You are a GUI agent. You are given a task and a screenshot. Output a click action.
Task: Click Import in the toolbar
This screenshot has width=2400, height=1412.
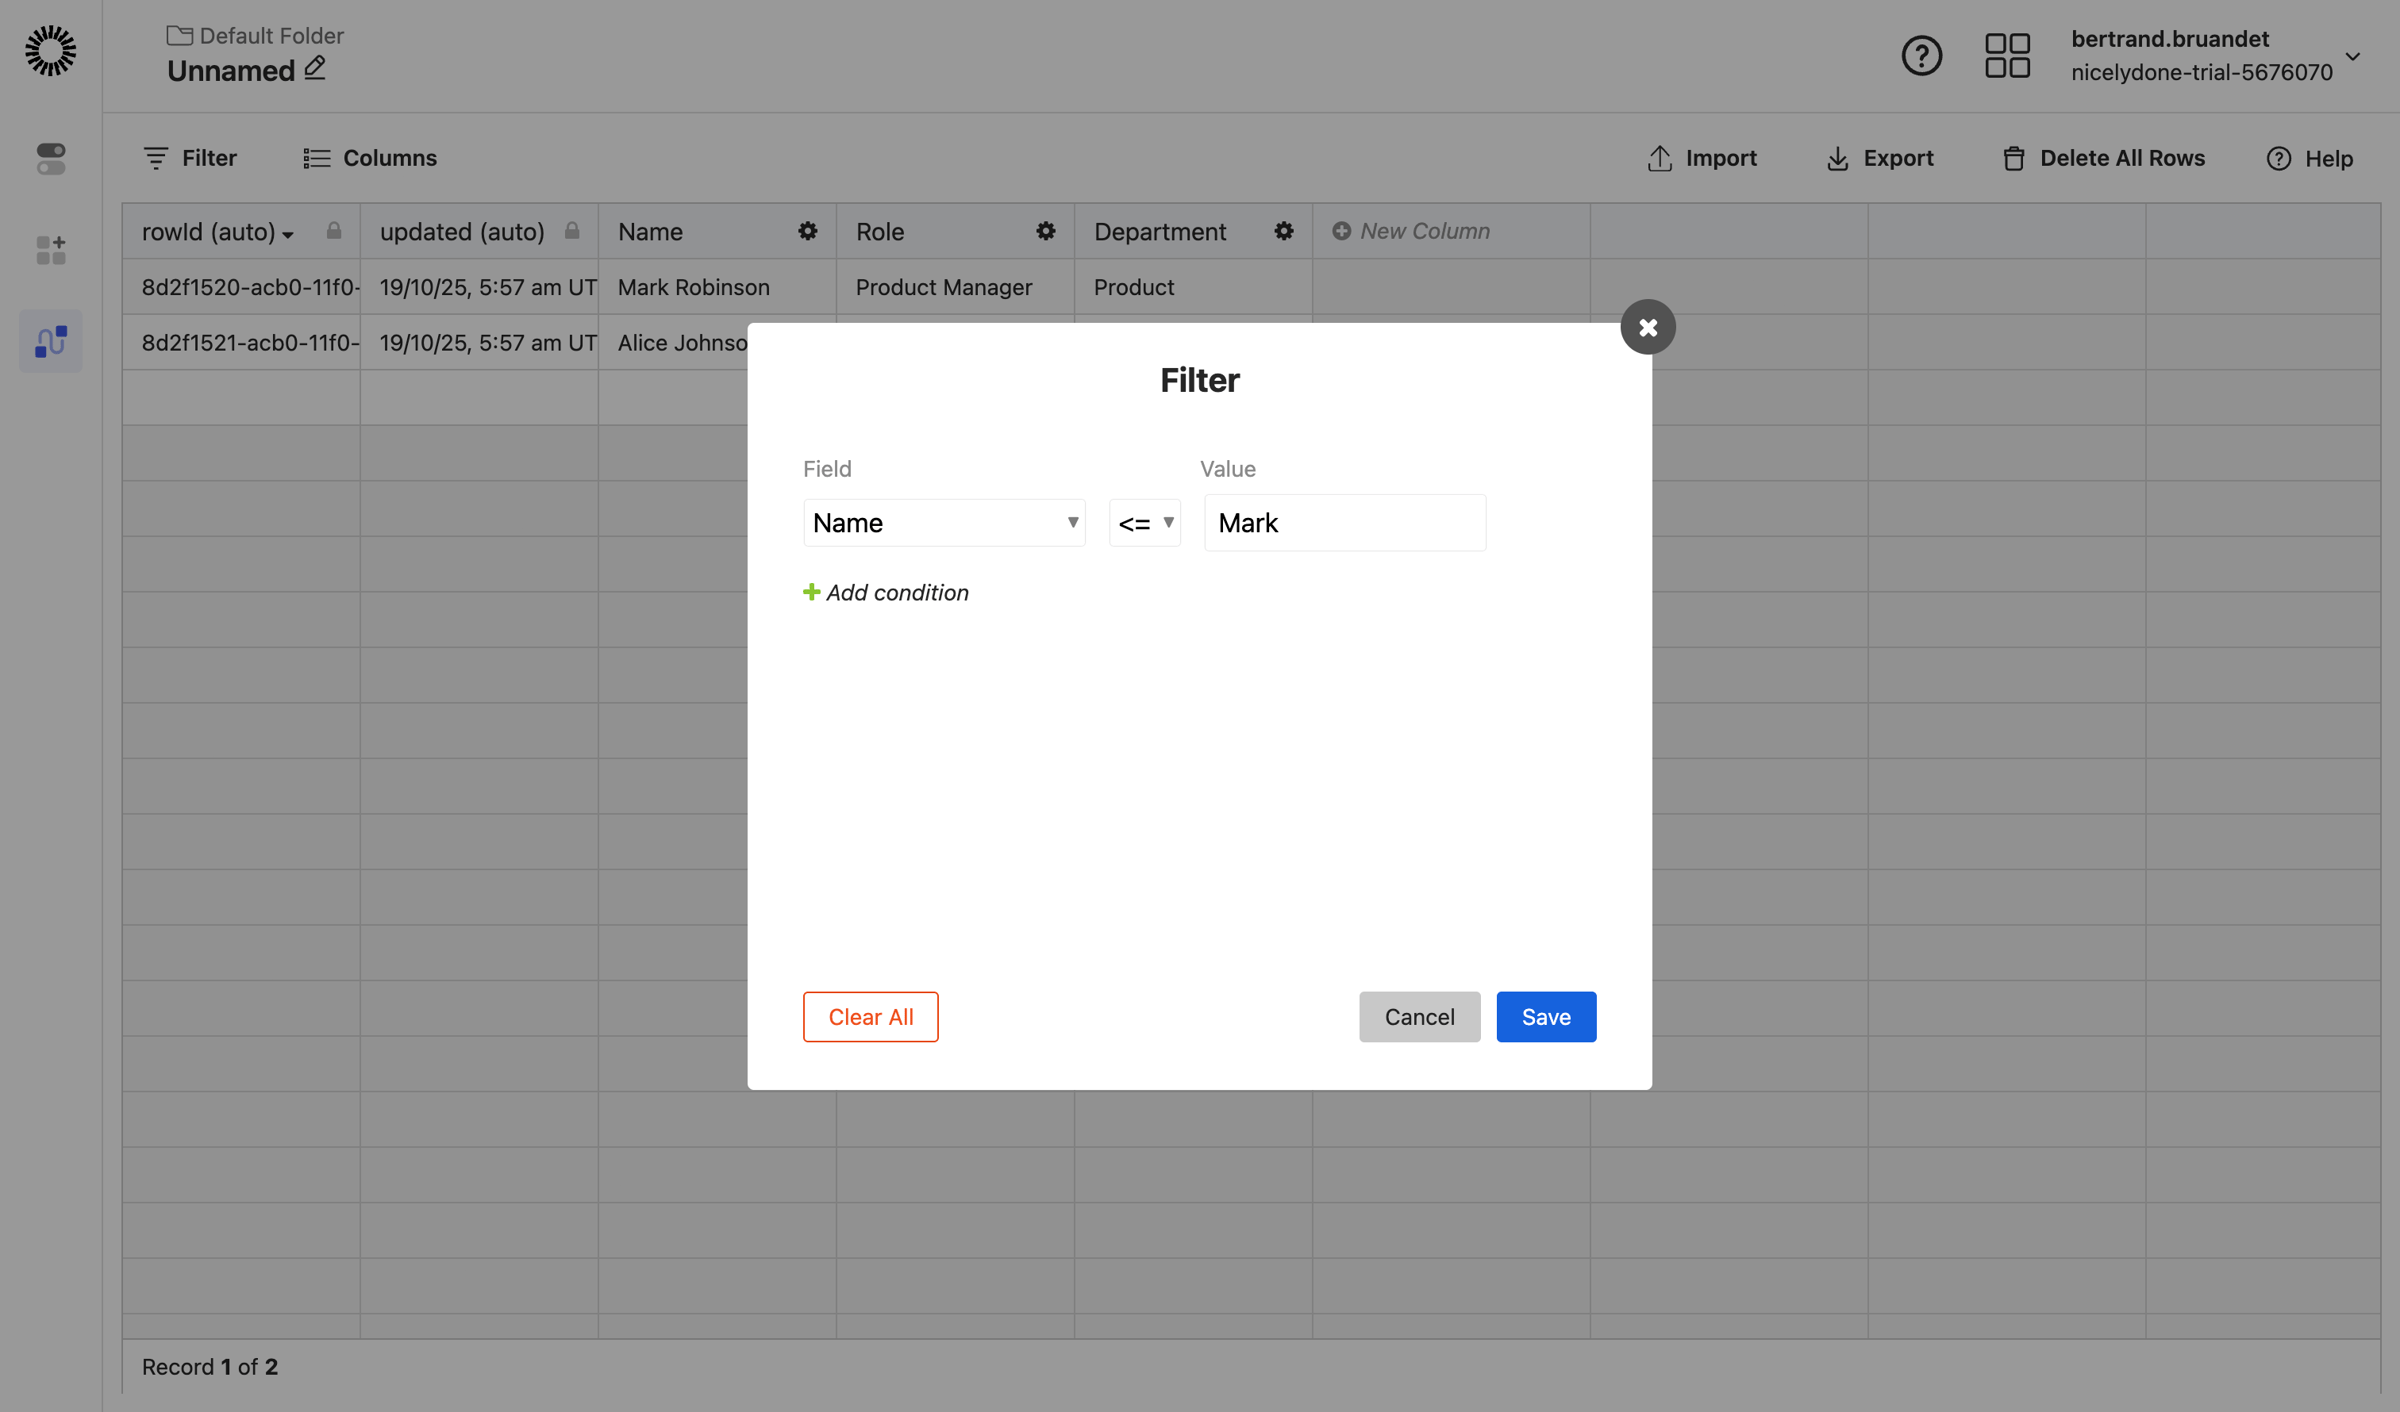pos(1701,158)
